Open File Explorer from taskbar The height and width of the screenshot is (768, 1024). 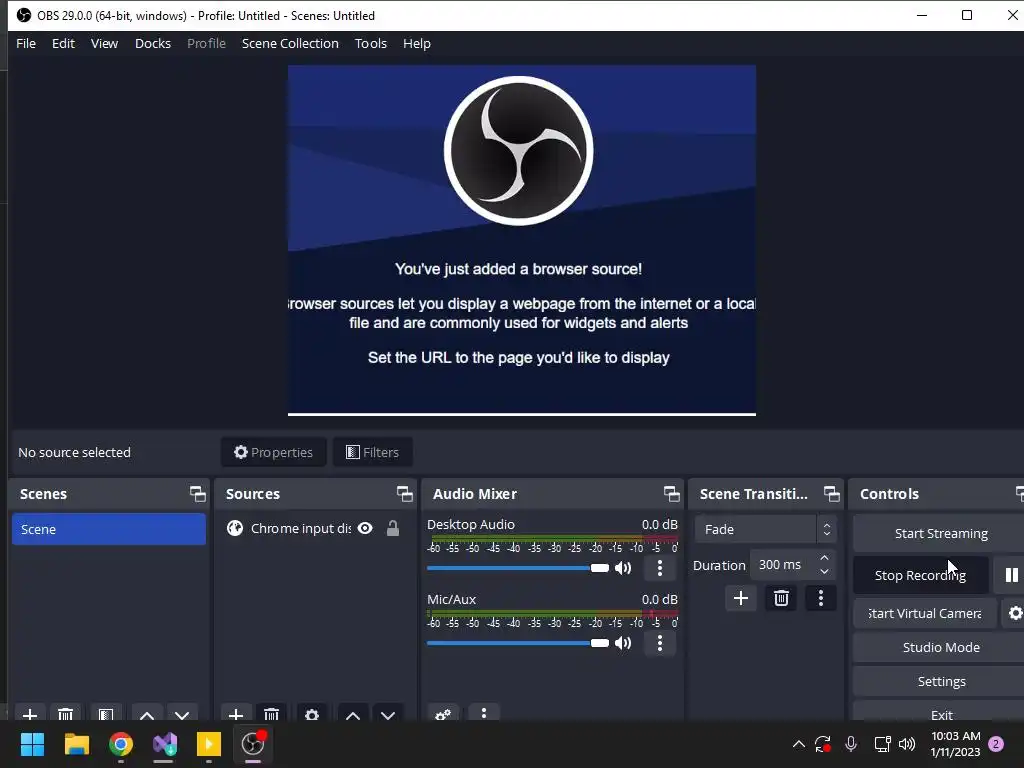[76, 744]
